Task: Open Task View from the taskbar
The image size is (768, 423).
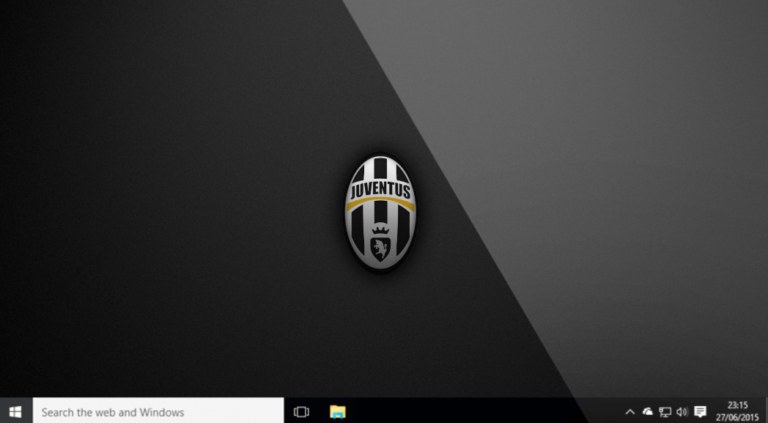Action: [301, 412]
